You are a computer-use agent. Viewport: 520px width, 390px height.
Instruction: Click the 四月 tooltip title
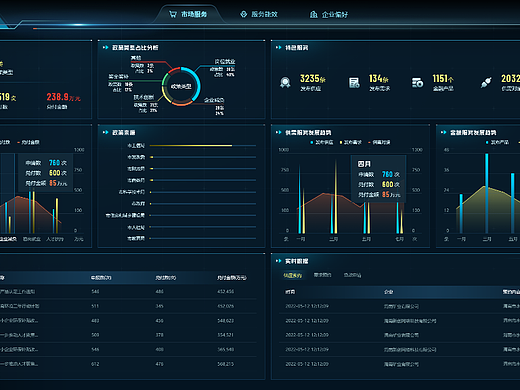pos(364,164)
